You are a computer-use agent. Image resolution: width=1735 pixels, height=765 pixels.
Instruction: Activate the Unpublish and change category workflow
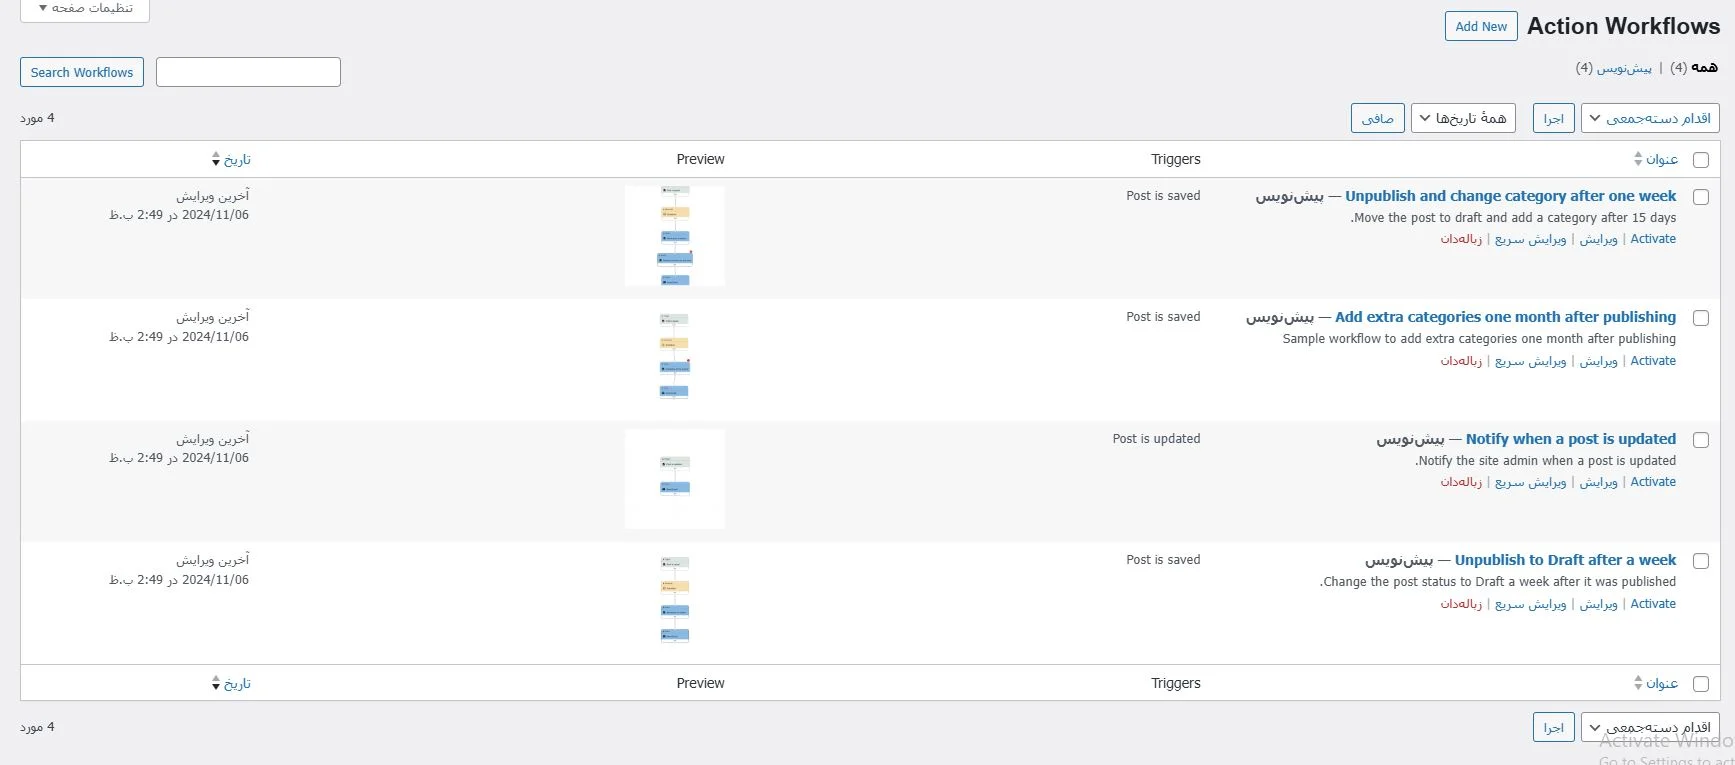tap(1653, 239)
